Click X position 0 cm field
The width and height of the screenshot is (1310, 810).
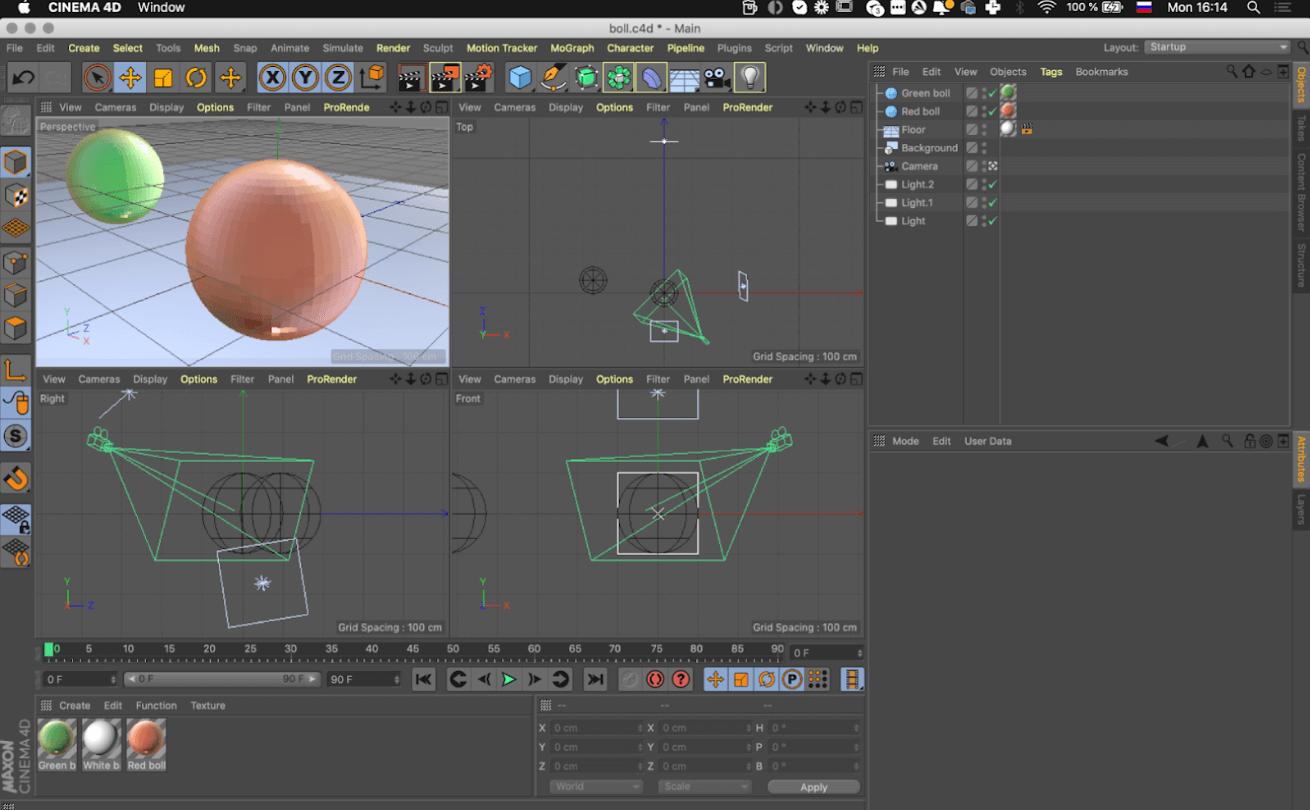597,728
